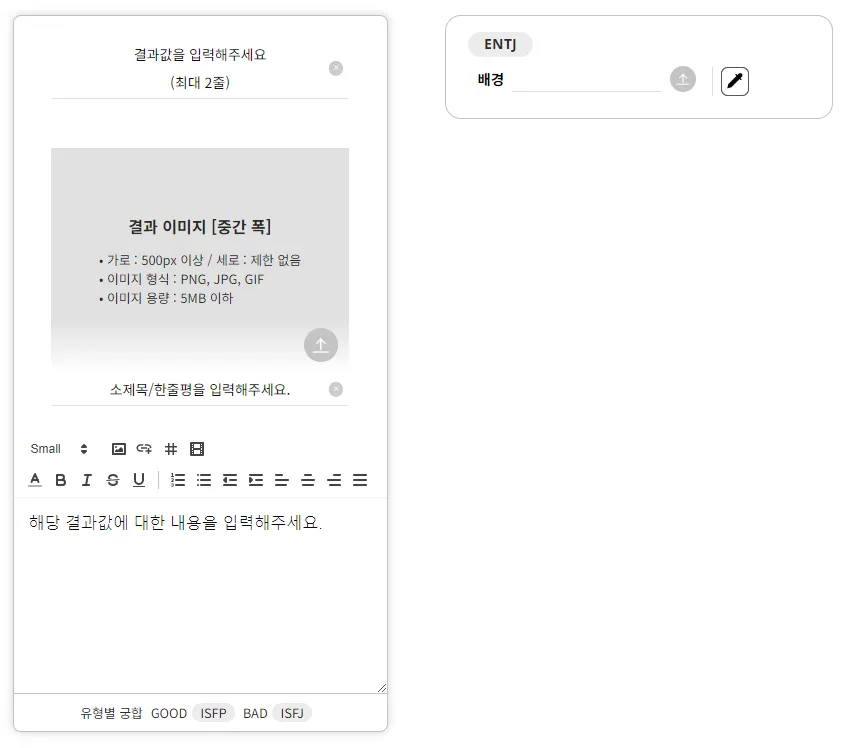Screen dimensions: 847x748
Task: Insert video using the film icon
Action: (197, 449)
